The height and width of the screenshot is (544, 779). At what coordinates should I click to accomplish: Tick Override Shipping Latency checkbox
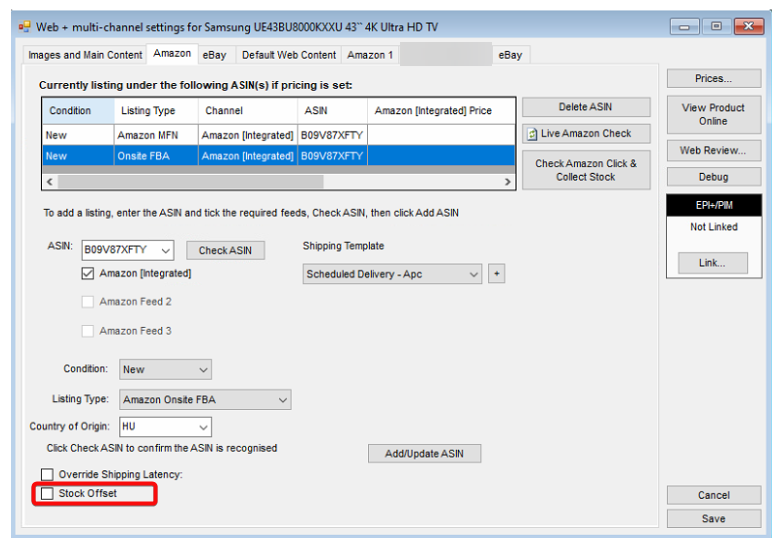47,474
